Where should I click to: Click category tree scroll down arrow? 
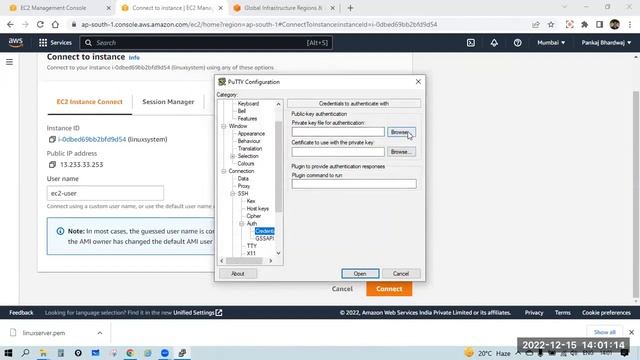coord(278,253)
